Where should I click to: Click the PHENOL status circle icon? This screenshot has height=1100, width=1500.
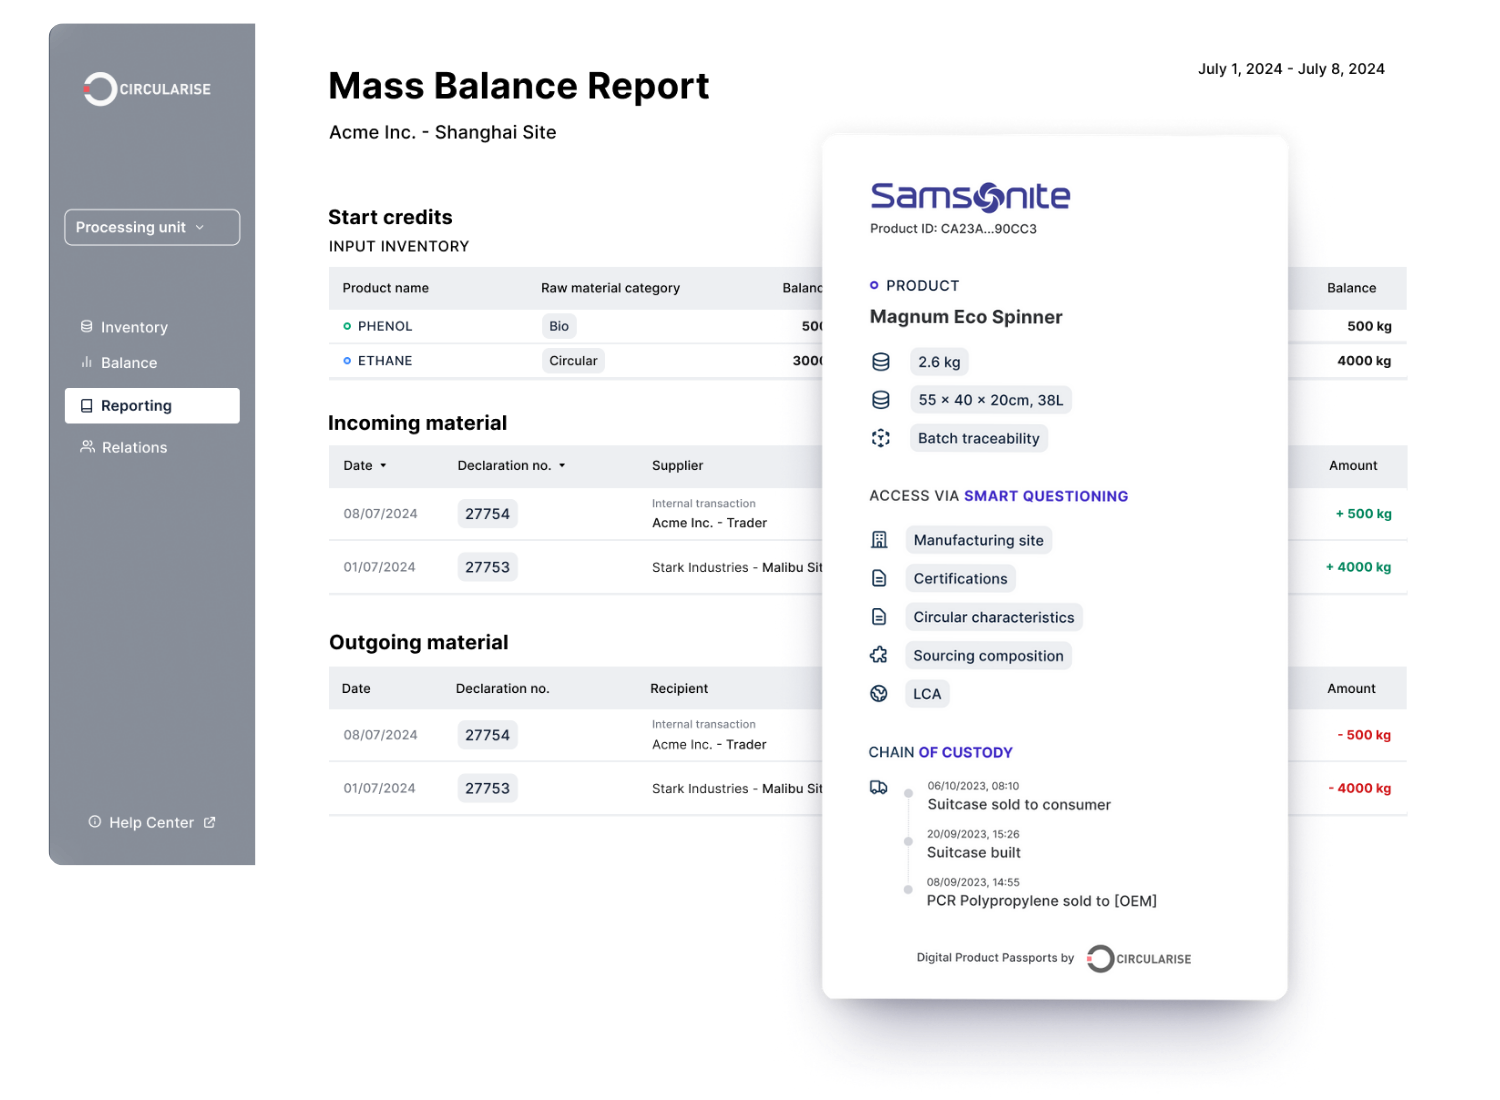(x=347, y=326)
